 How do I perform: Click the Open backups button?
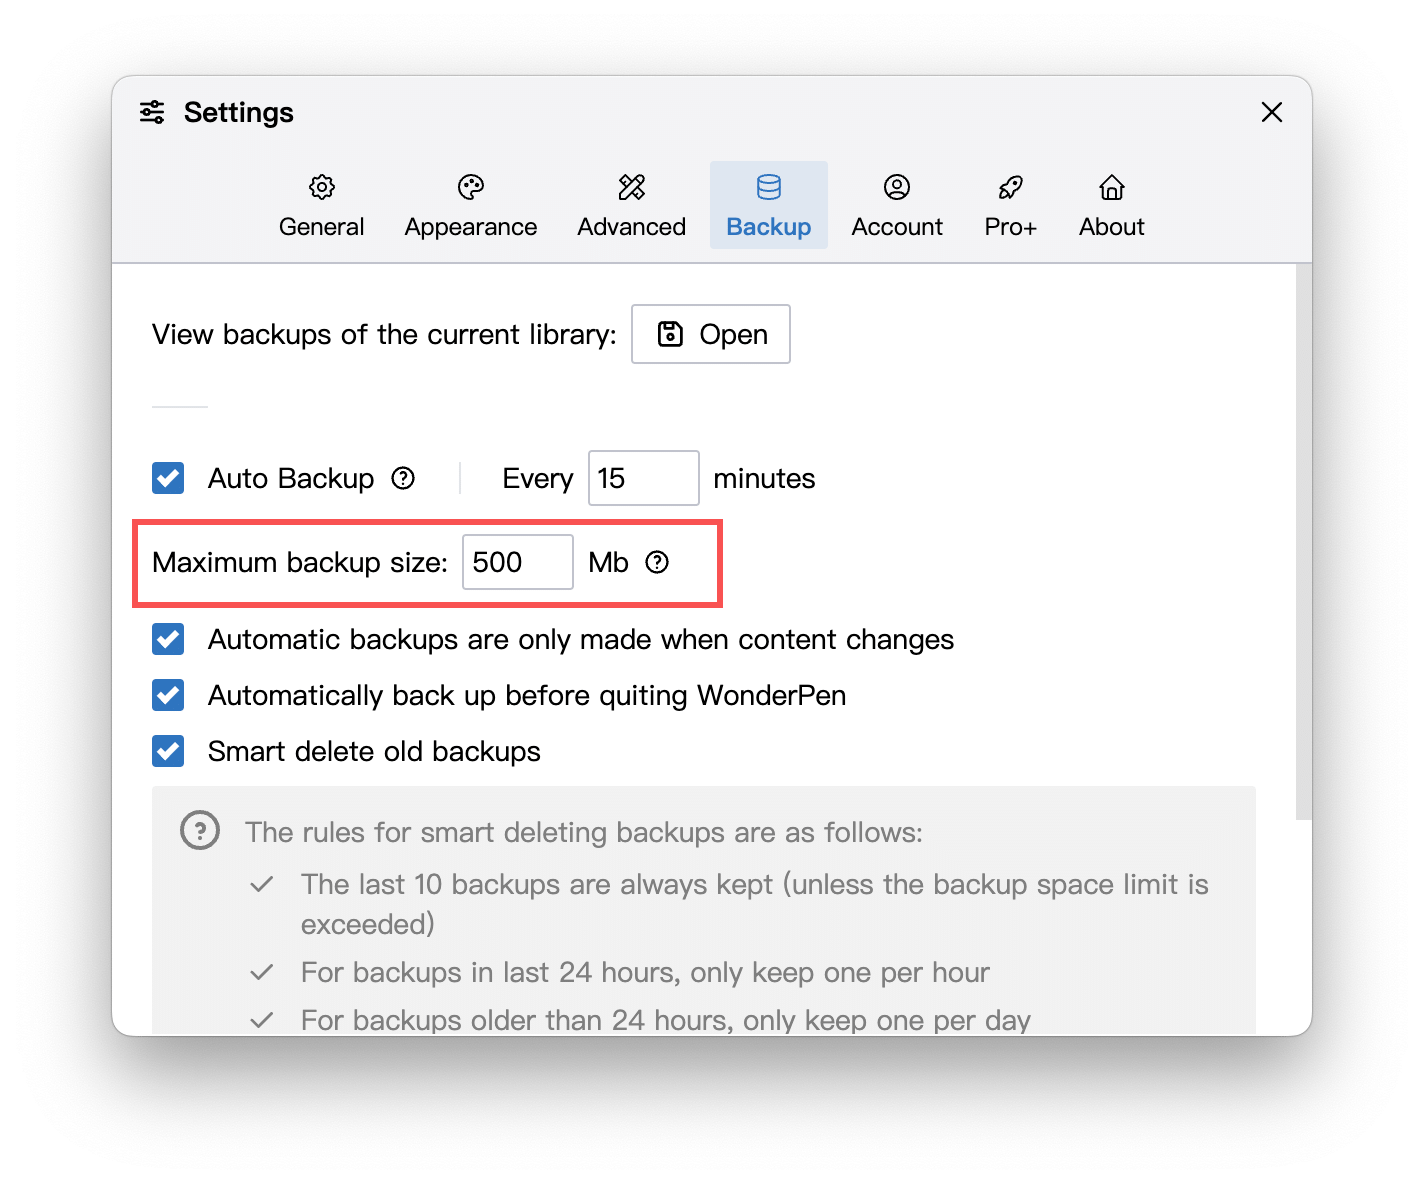click(x=711, y=334)
